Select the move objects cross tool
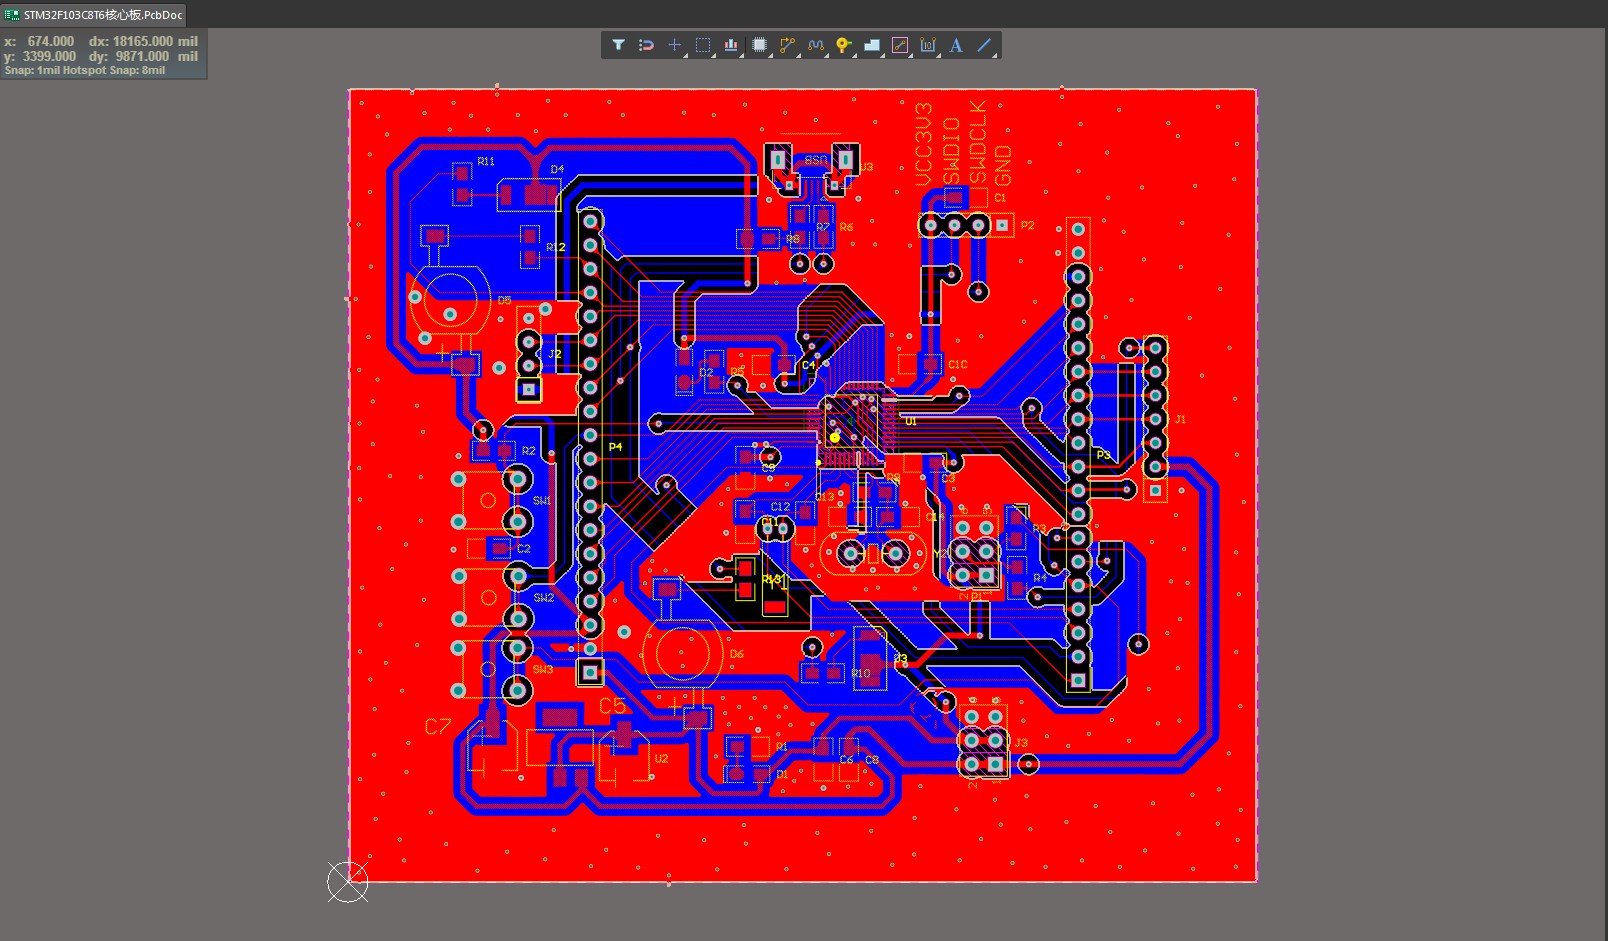This screenshot has height=941, width=1608. pos(674,45)
